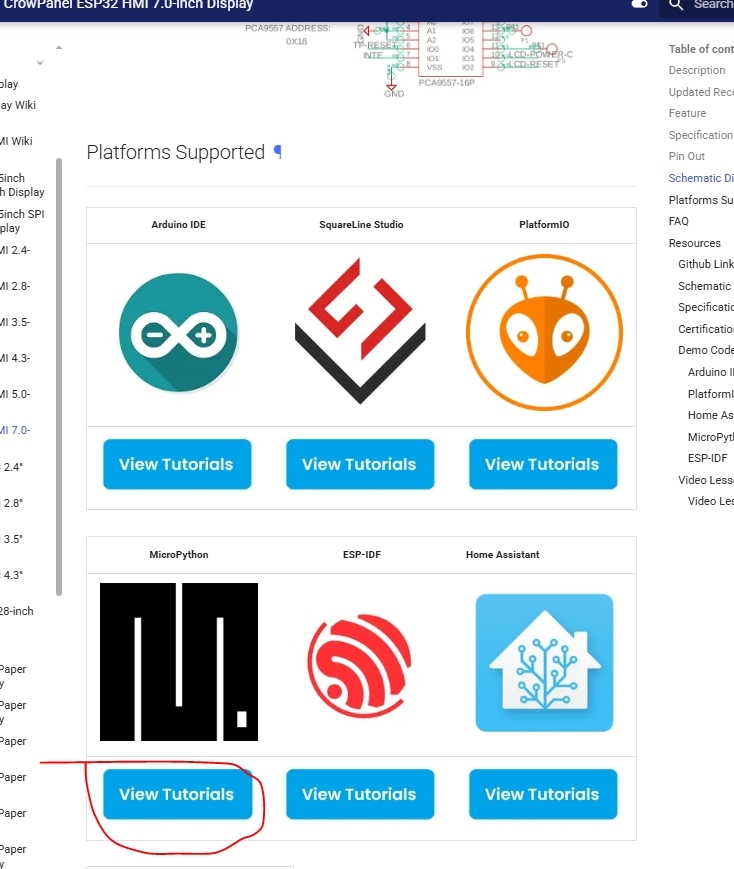This screenshot has width=734, height=869.
Task: View Tutorials for MicroPython
Action: [177, 794]
